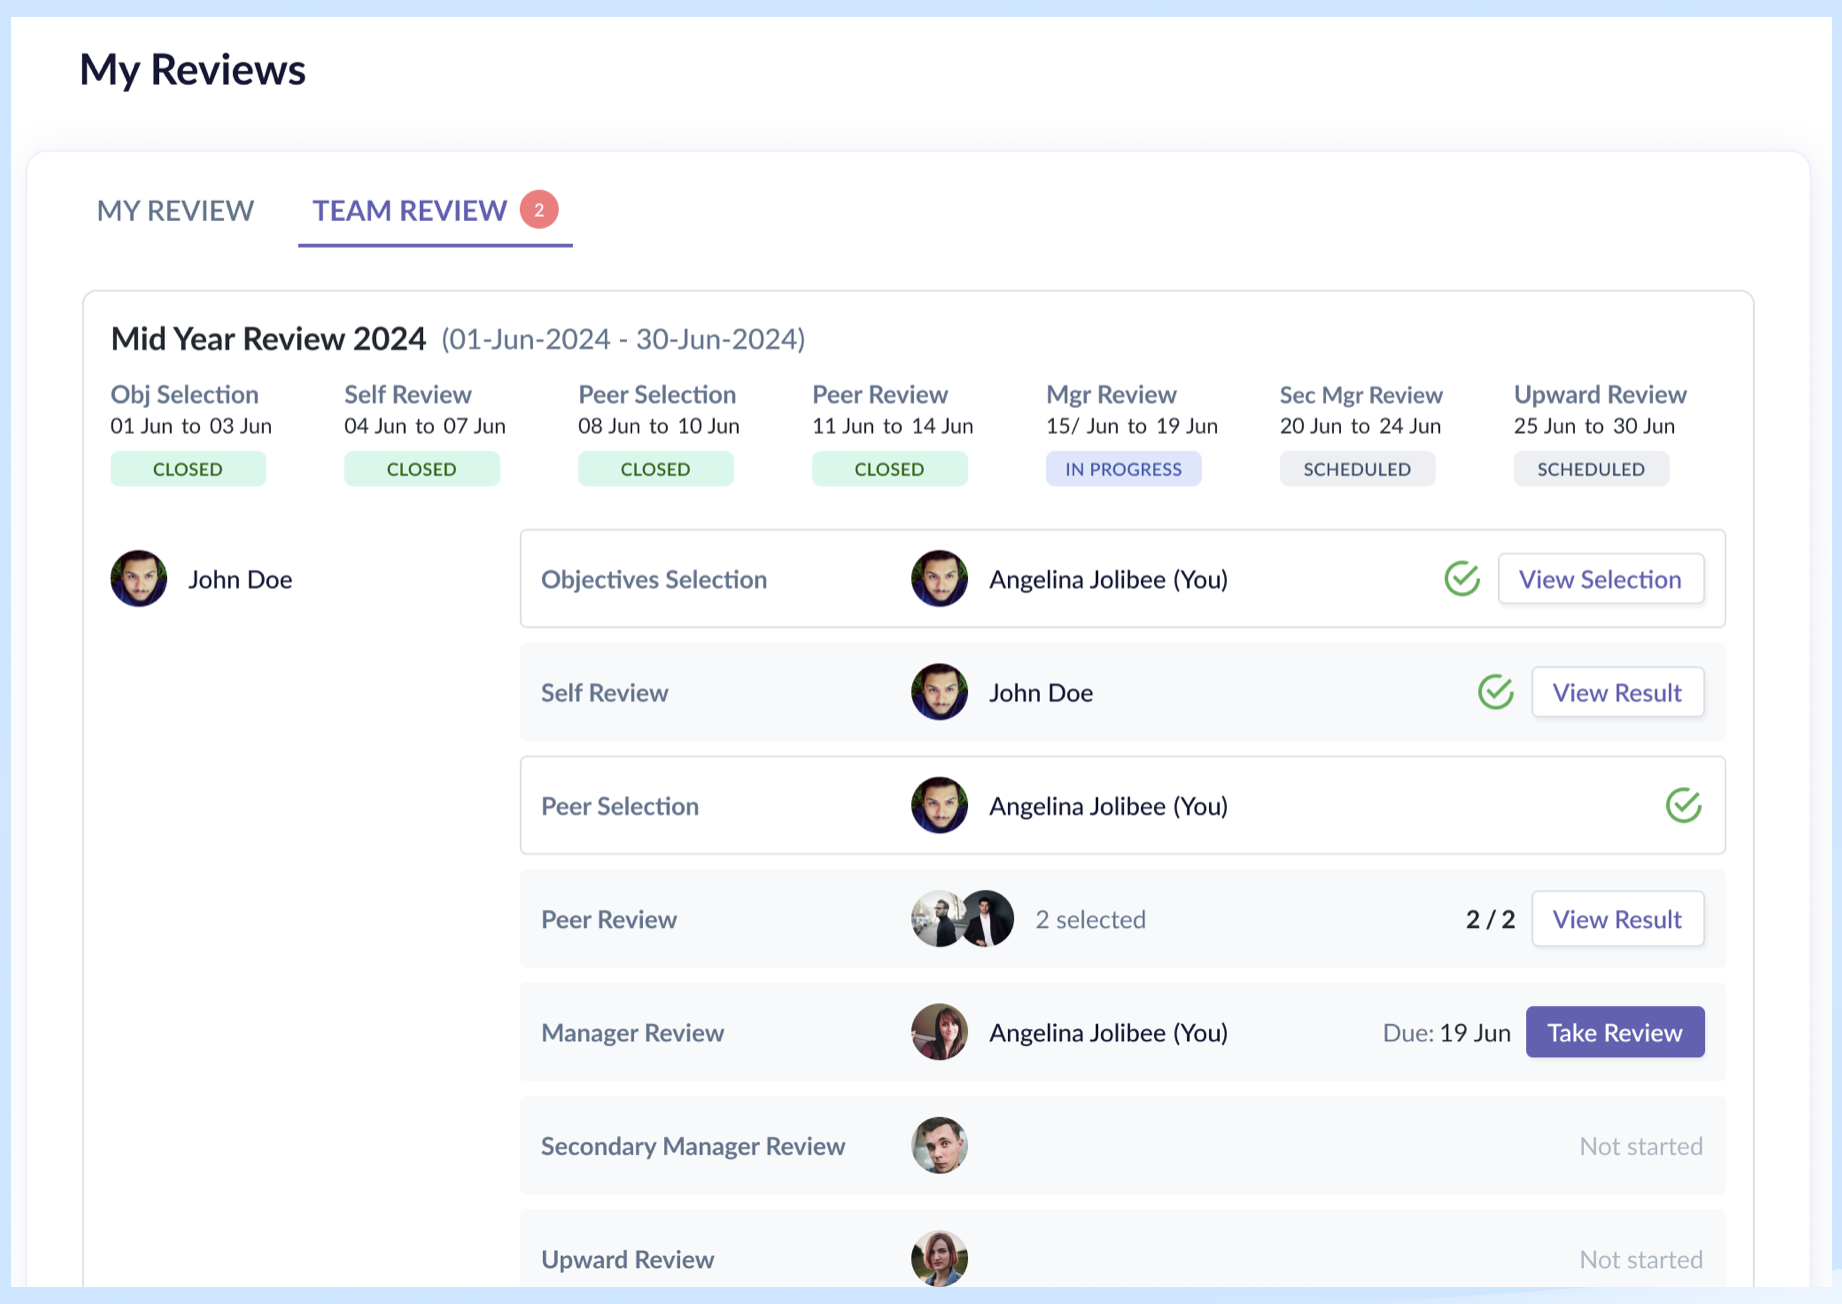
Task: Click Angelina Jolibee's avatar in Manager Review row
Action: [x=939, y=1032]
